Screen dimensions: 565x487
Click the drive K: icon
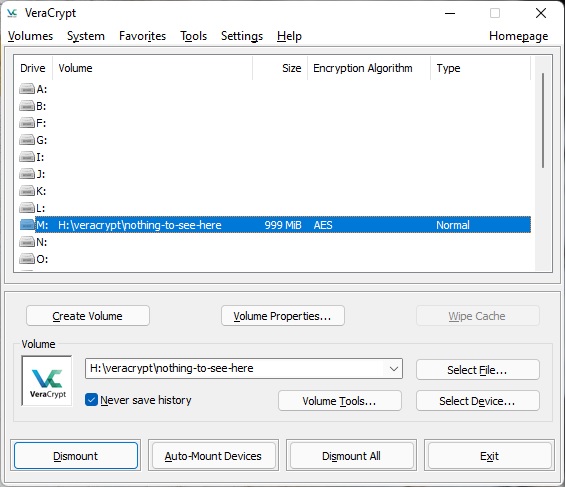(x=27, y=191)
